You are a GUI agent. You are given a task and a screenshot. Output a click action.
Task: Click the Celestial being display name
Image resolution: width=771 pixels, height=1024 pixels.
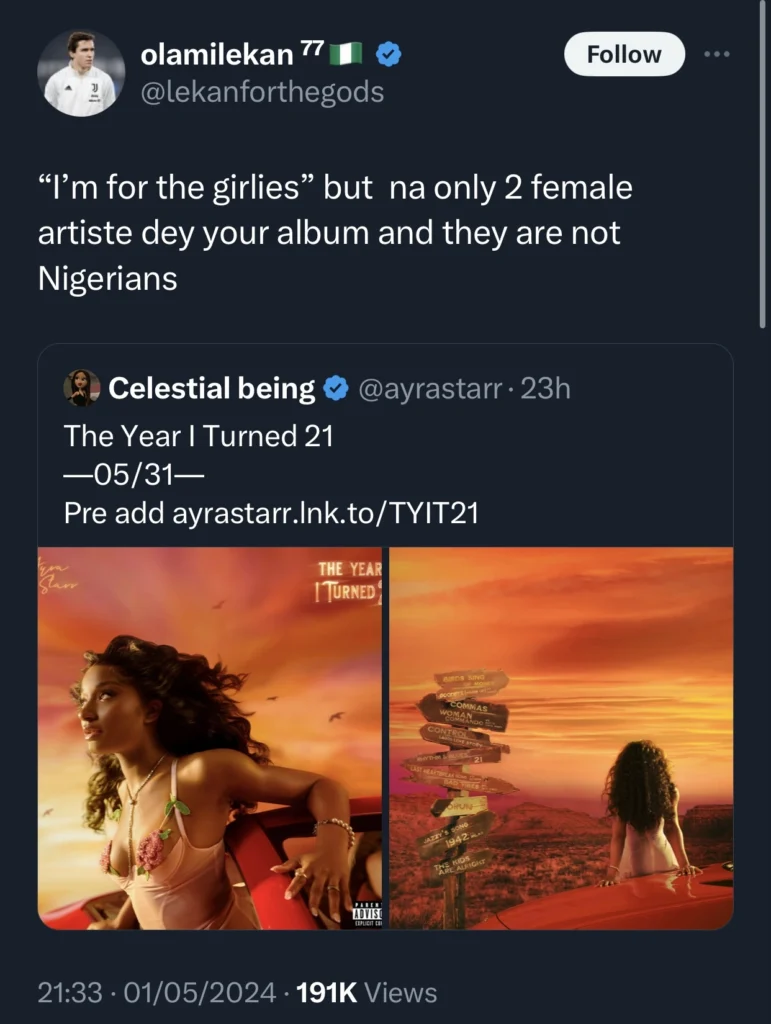212,388
